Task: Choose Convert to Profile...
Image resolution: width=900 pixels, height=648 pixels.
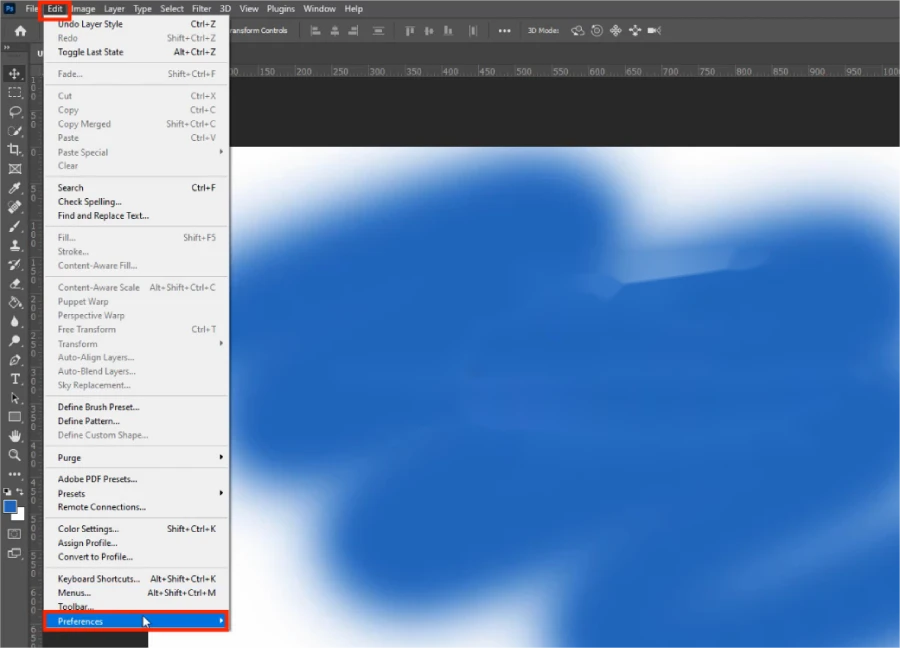Action: 137,557
